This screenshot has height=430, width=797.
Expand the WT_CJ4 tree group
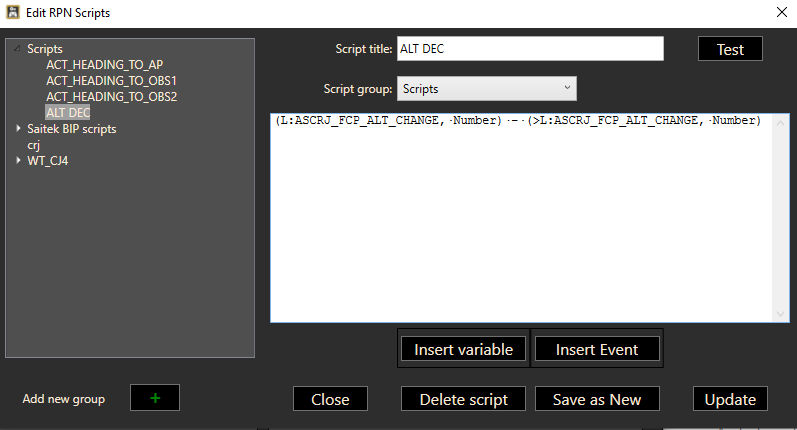pyautogui.click(x=18, y=161)
